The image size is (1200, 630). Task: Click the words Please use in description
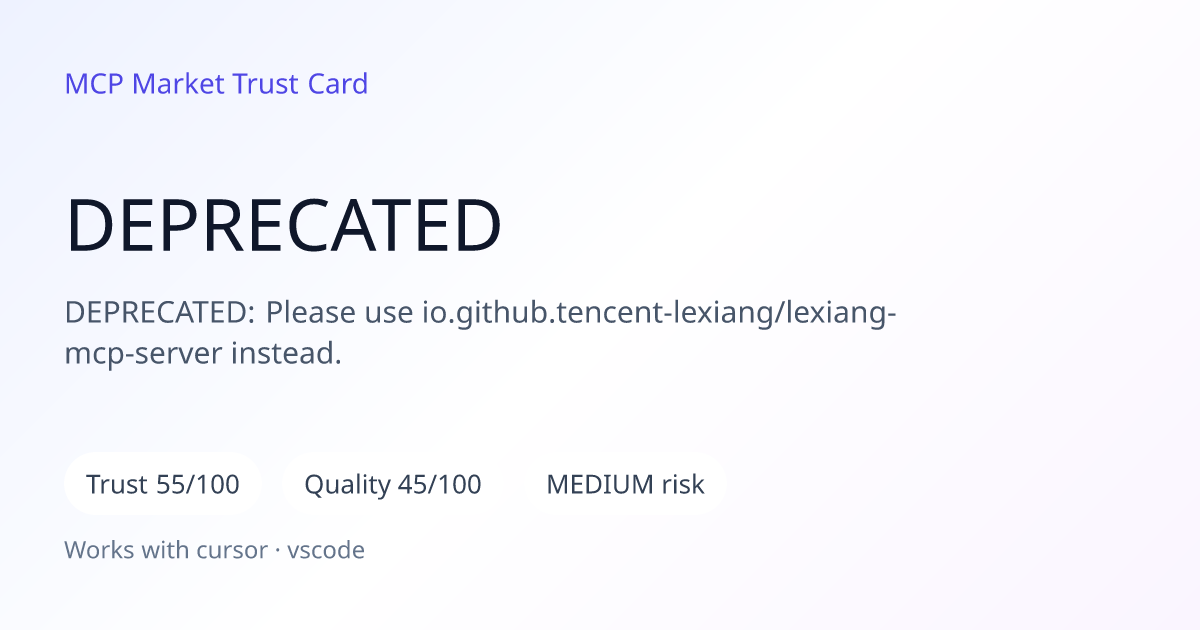pyautogui.click(x=336, y=313)
